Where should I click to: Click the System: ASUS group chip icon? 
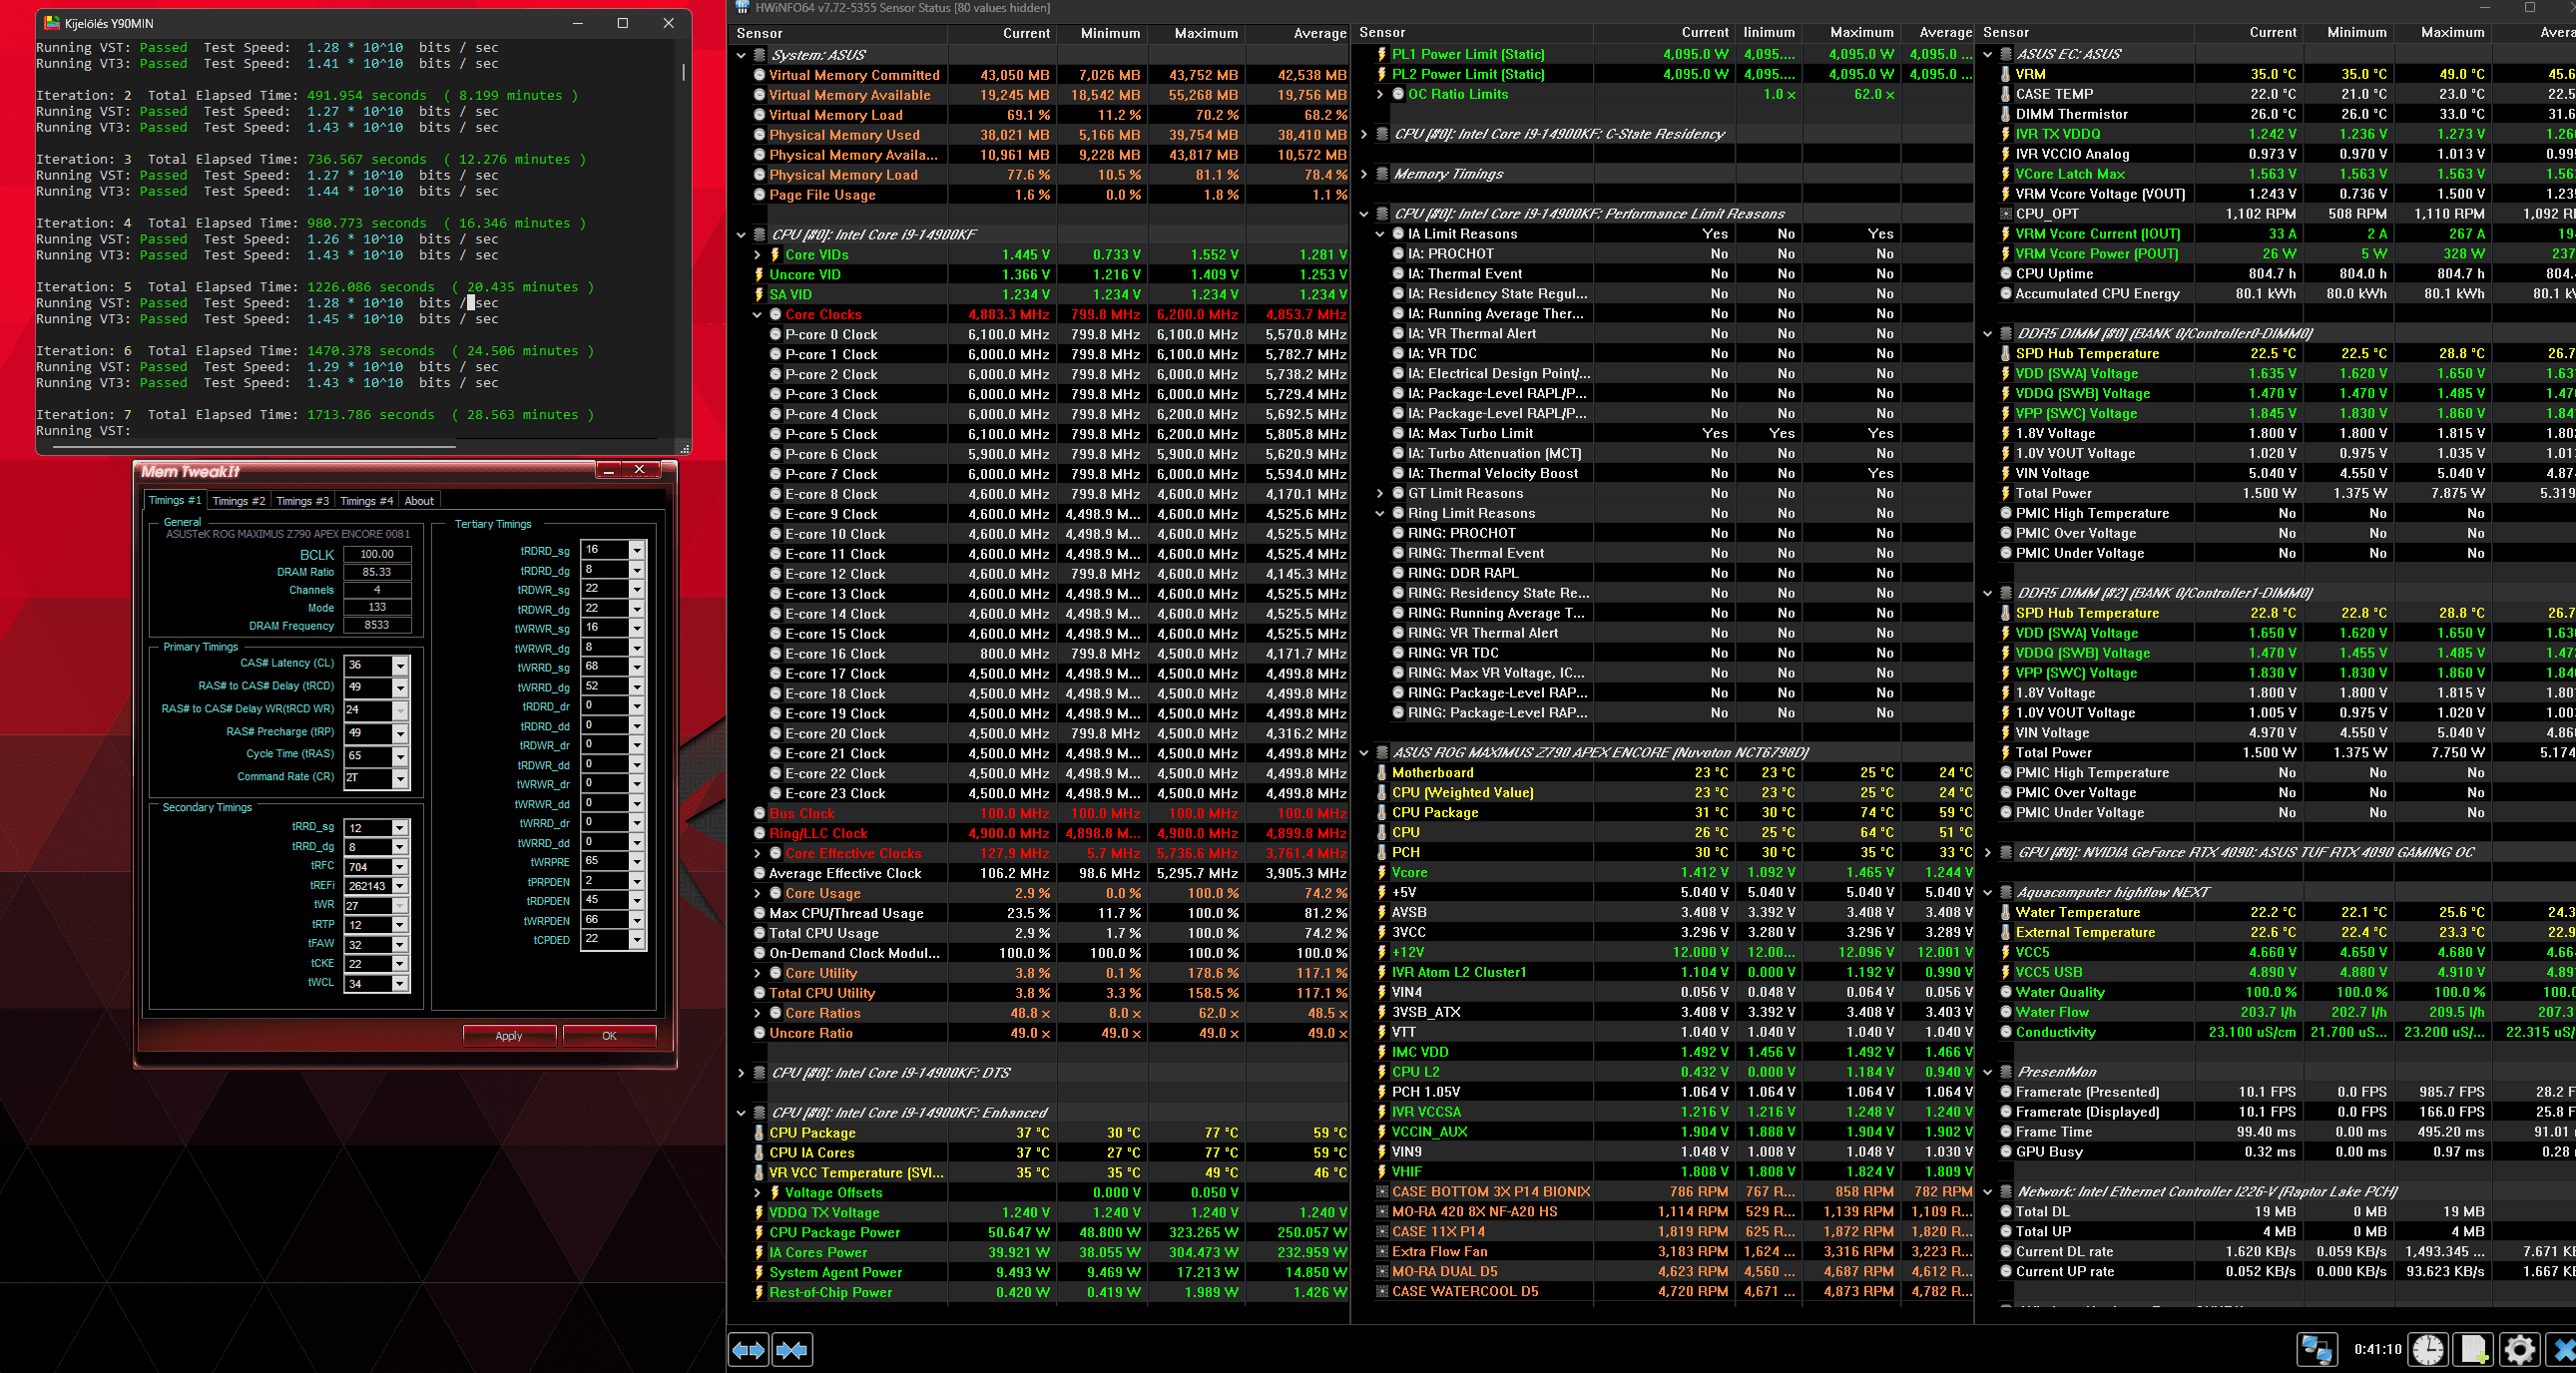click(760, 55)
